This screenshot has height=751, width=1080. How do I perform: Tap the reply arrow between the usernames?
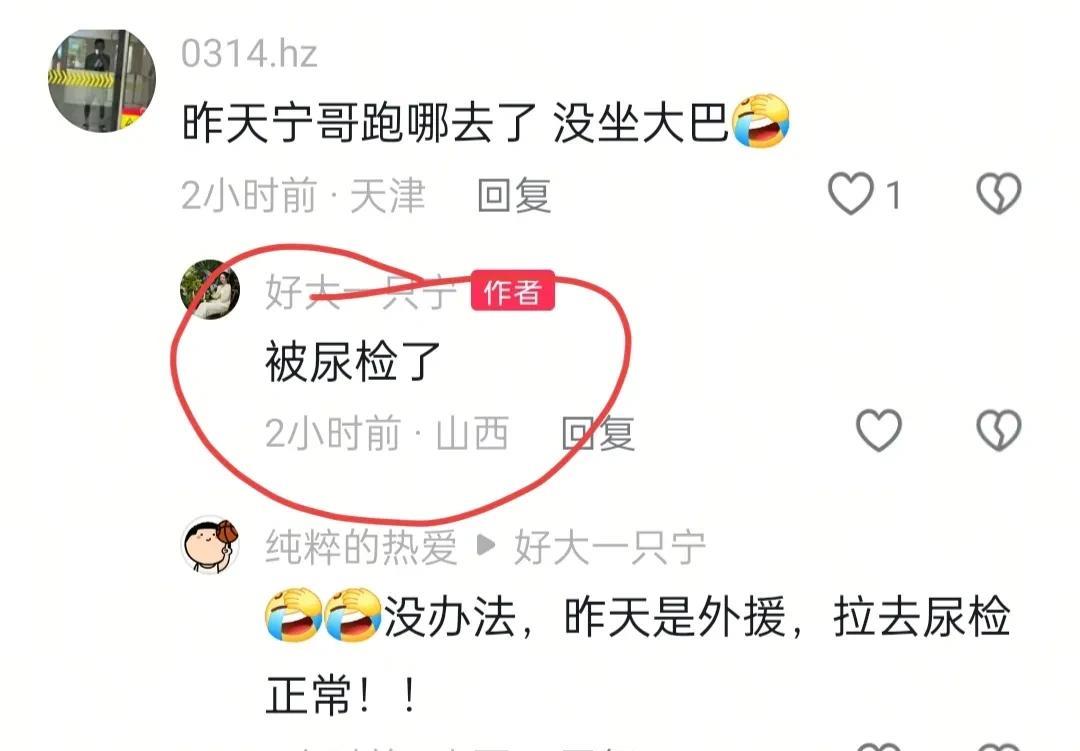[x=486, y=546]
